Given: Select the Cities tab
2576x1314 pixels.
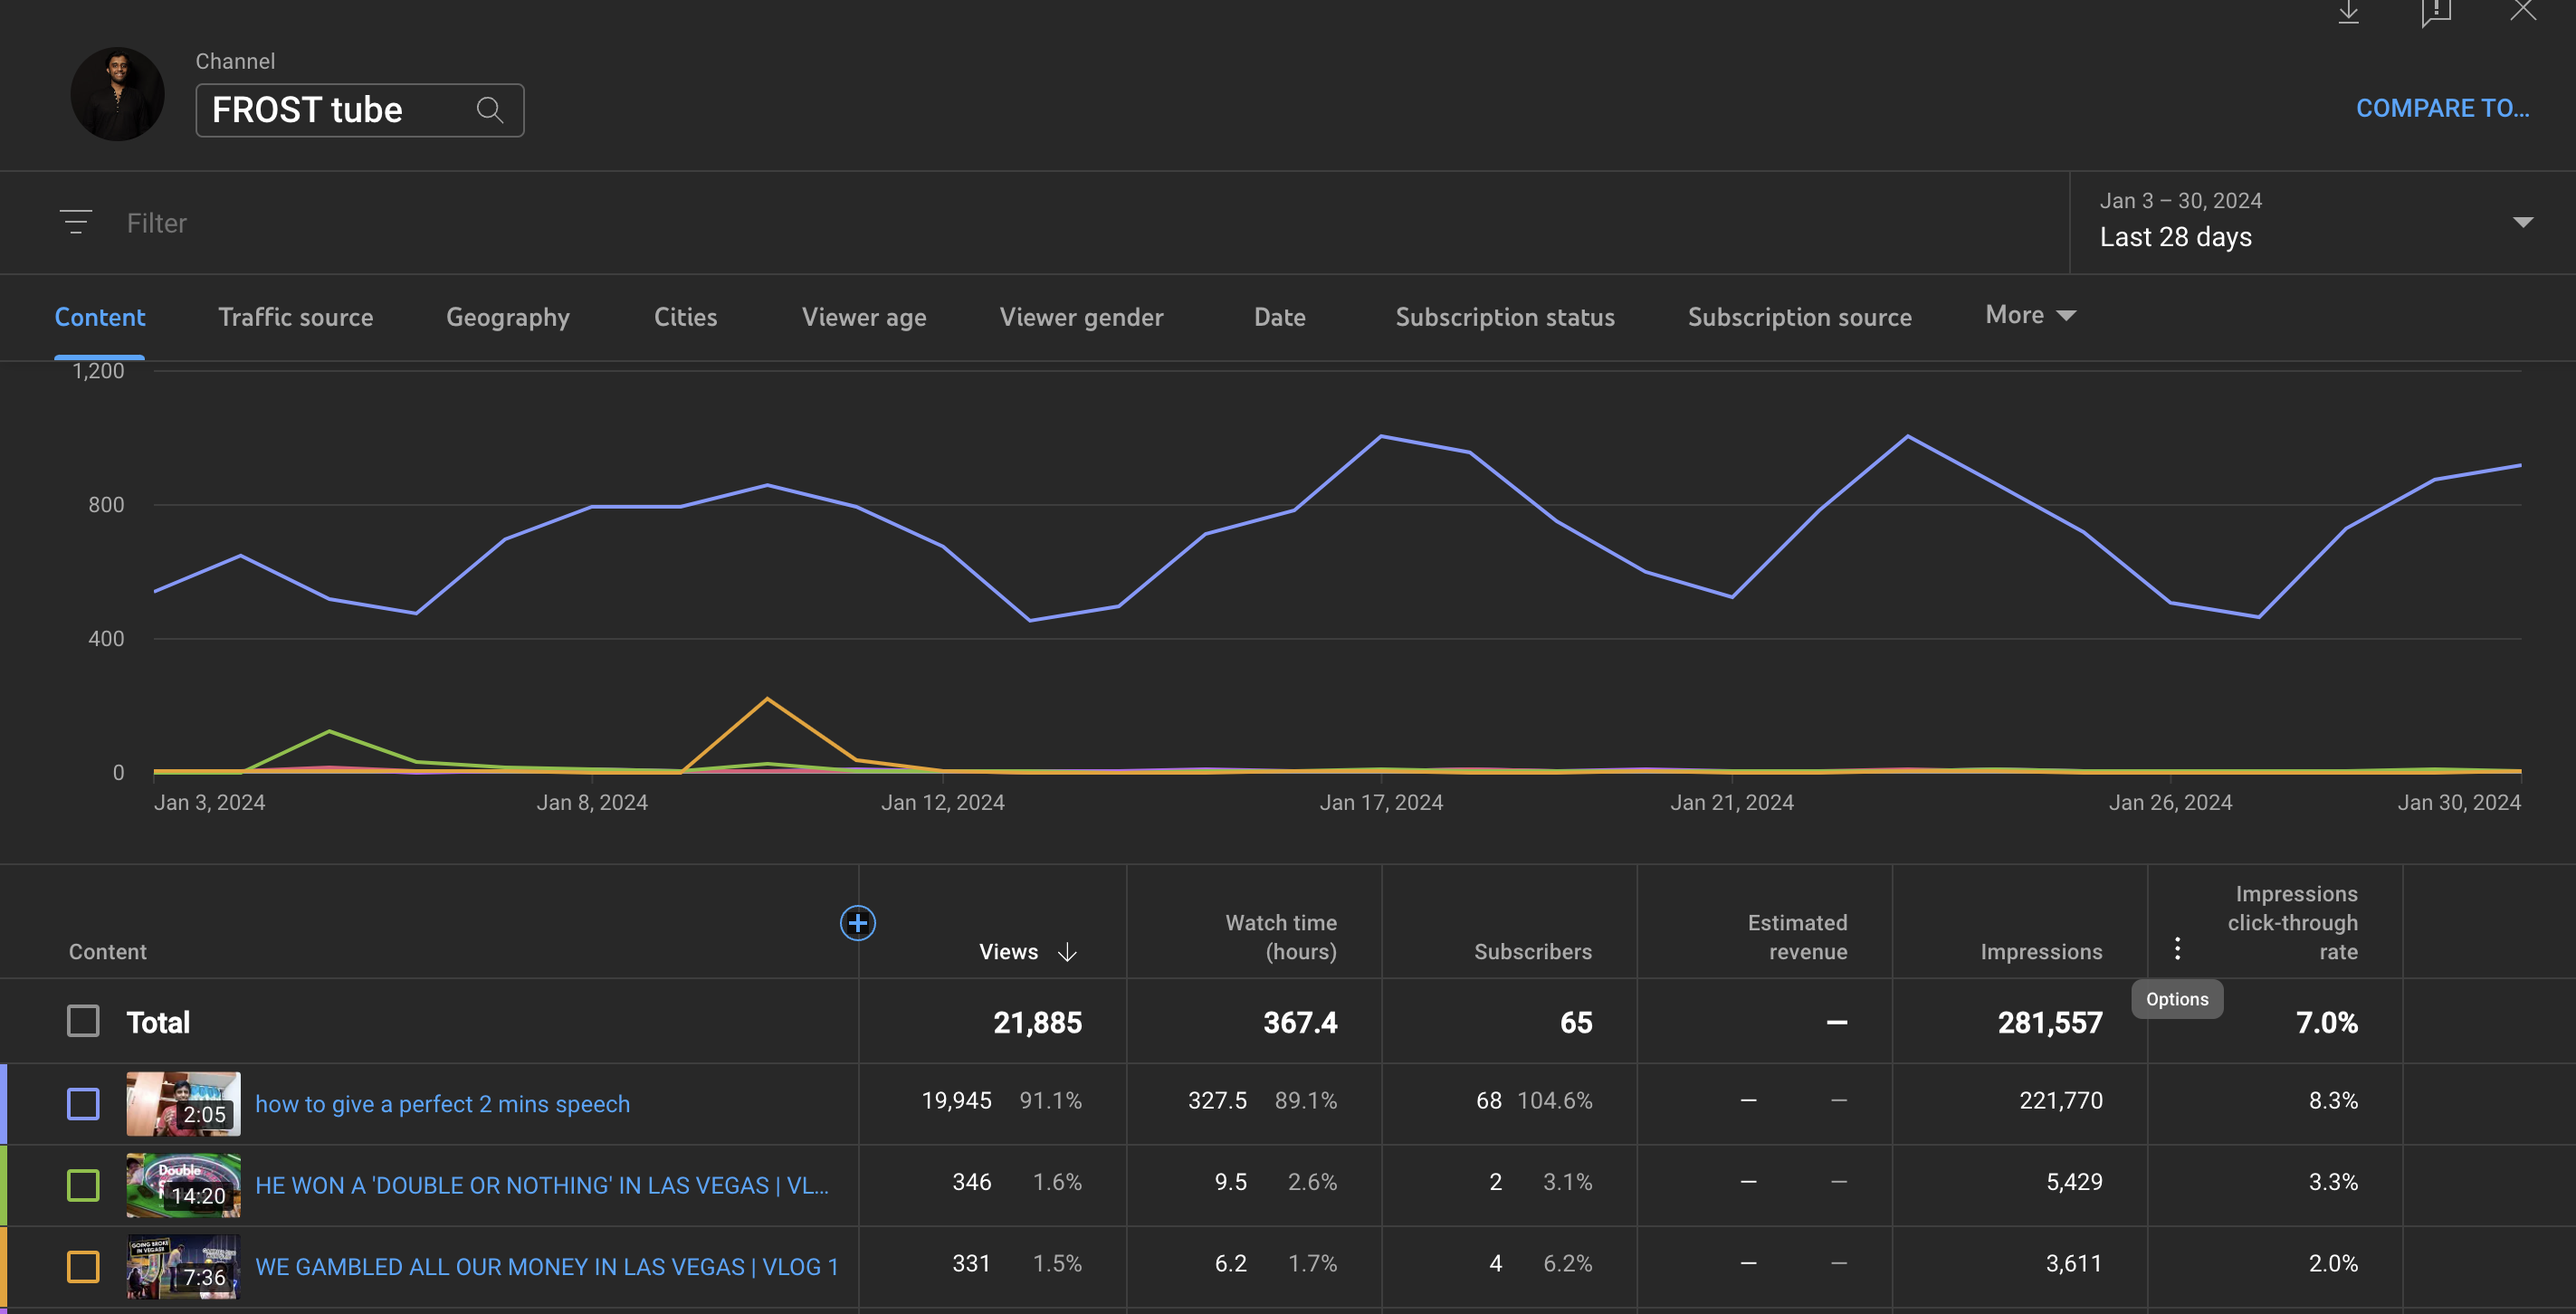Looking at the screenshot, I should pyautogui.click(x=685, y=317).
